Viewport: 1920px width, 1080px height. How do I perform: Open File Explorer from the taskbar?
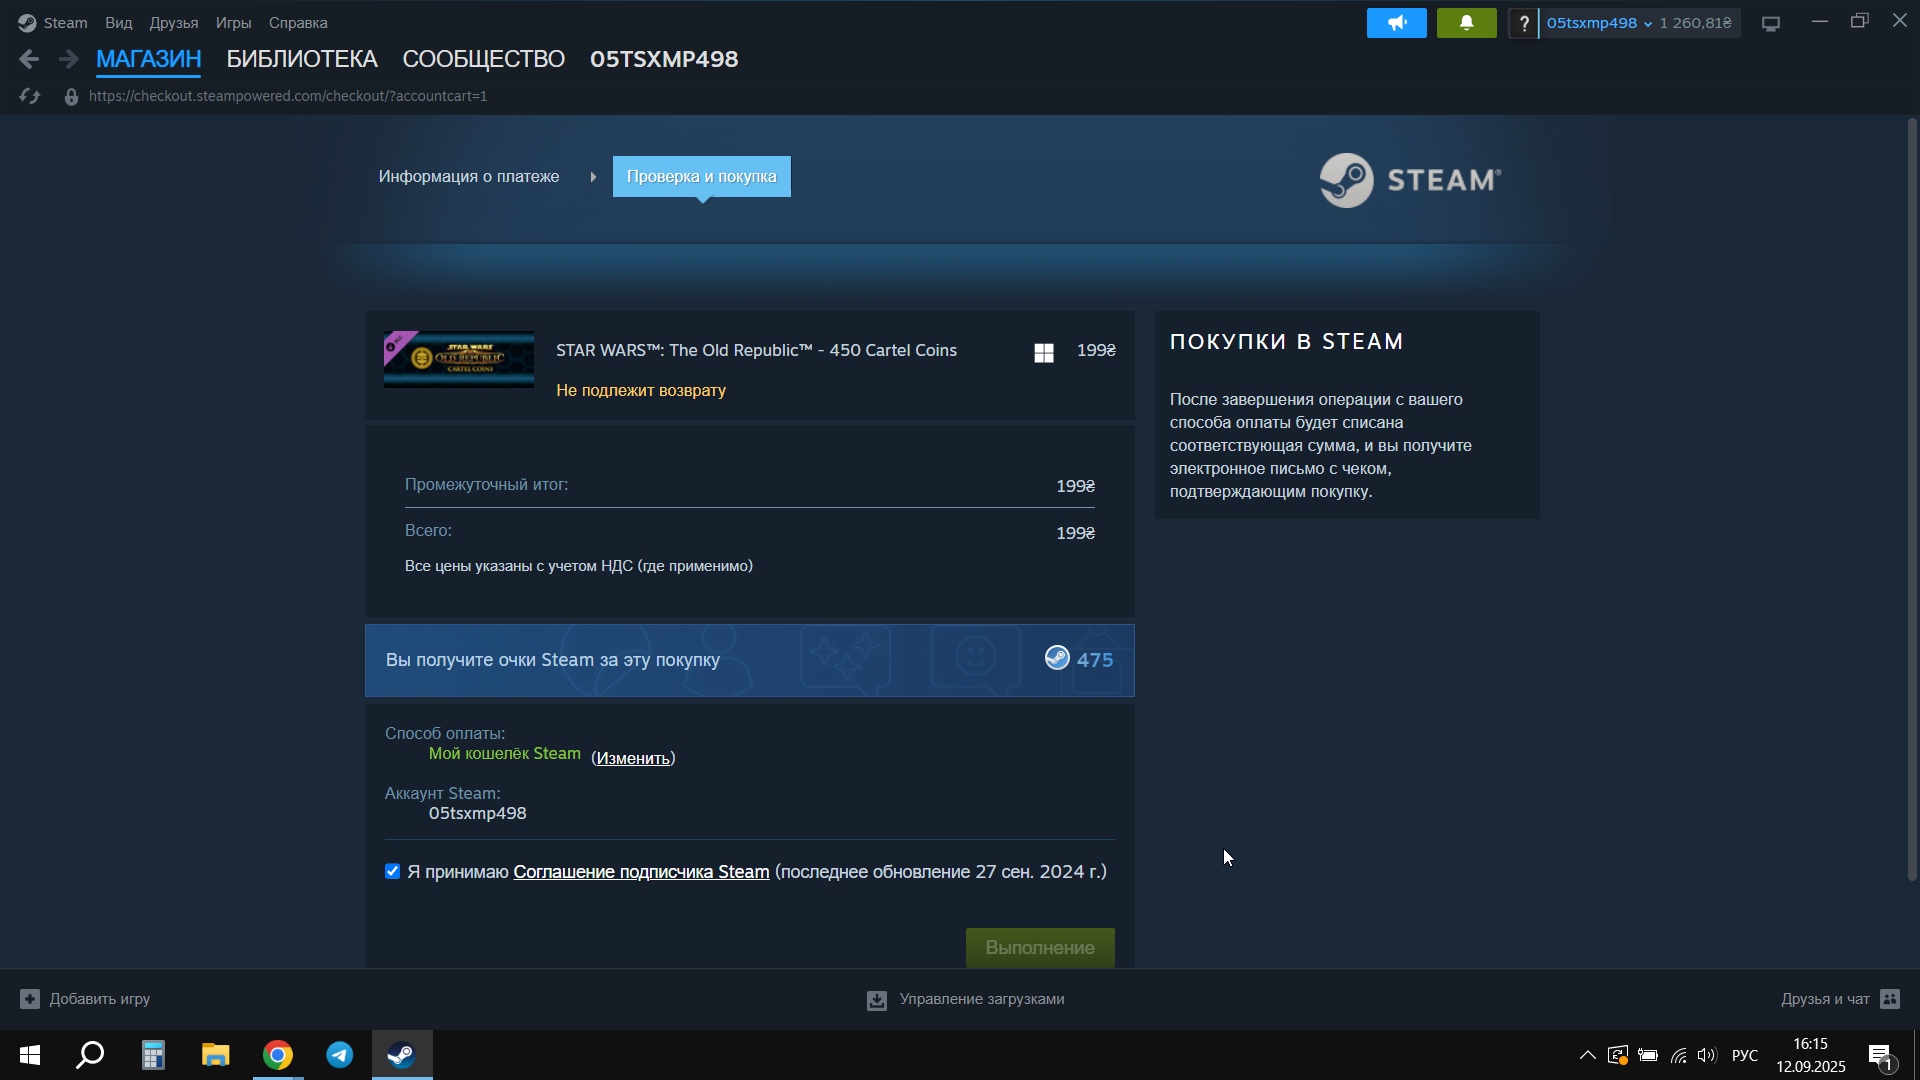click(x=215, y=1055)
